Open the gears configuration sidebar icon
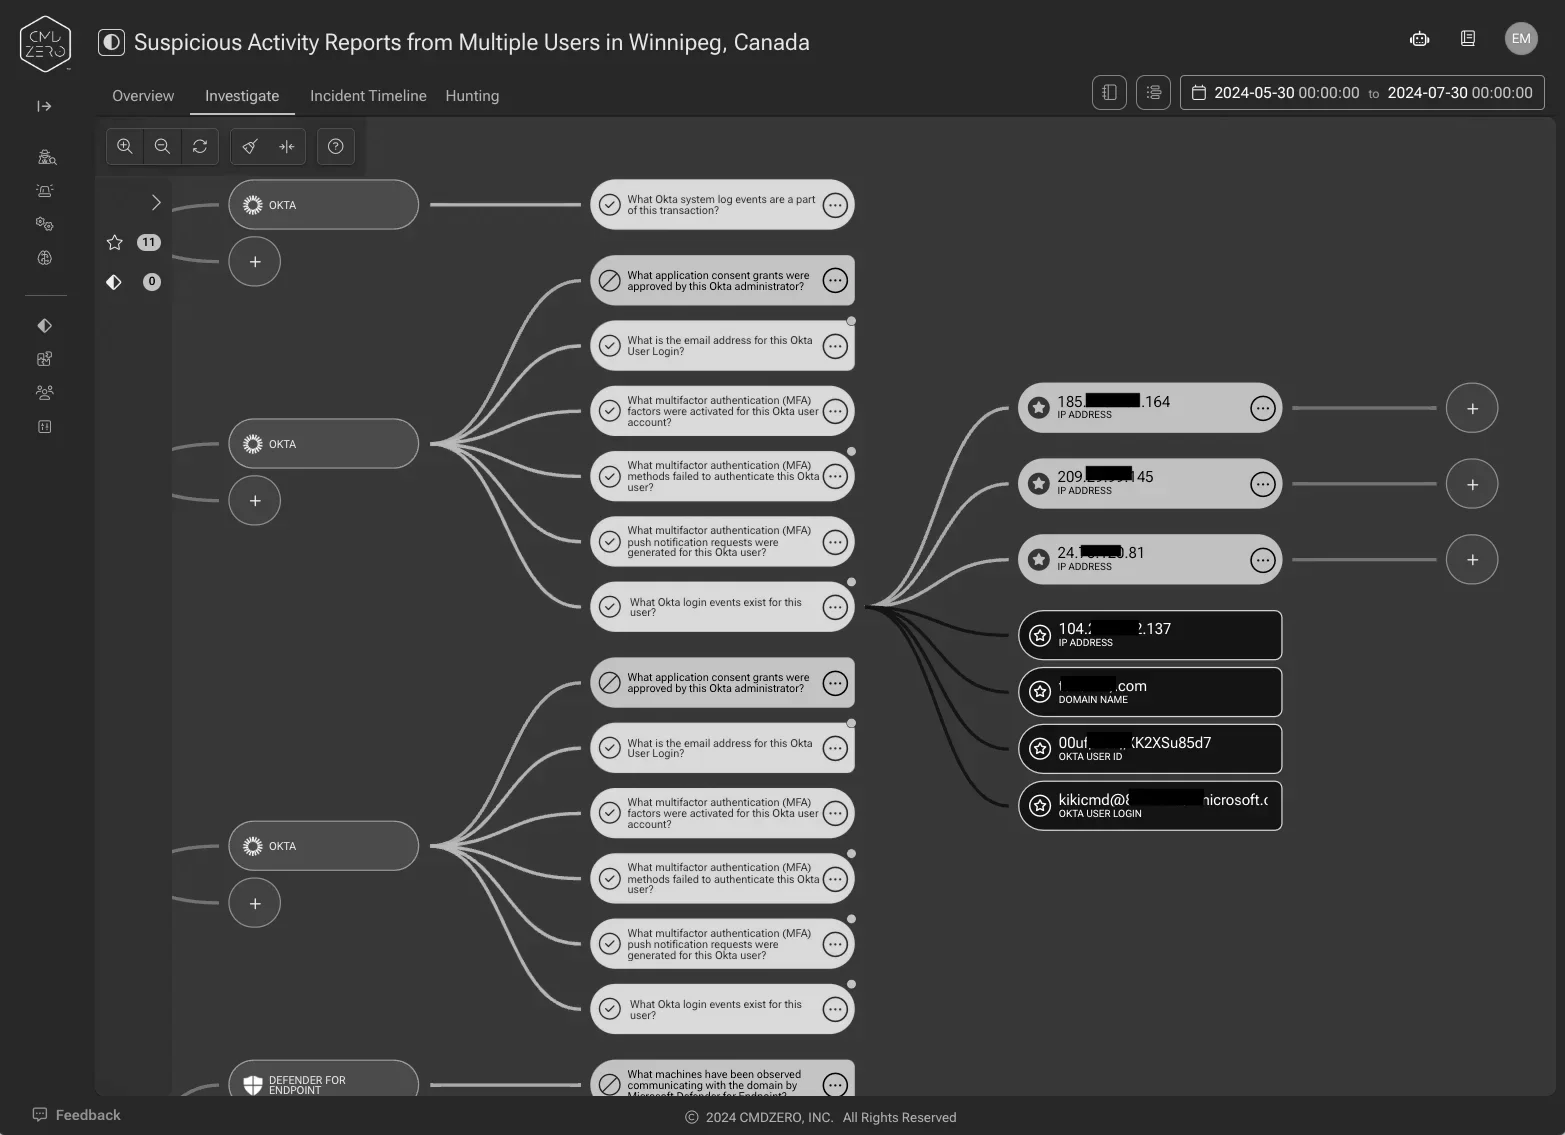The width and height of the screenshot is (1565, 1135). 45,224
